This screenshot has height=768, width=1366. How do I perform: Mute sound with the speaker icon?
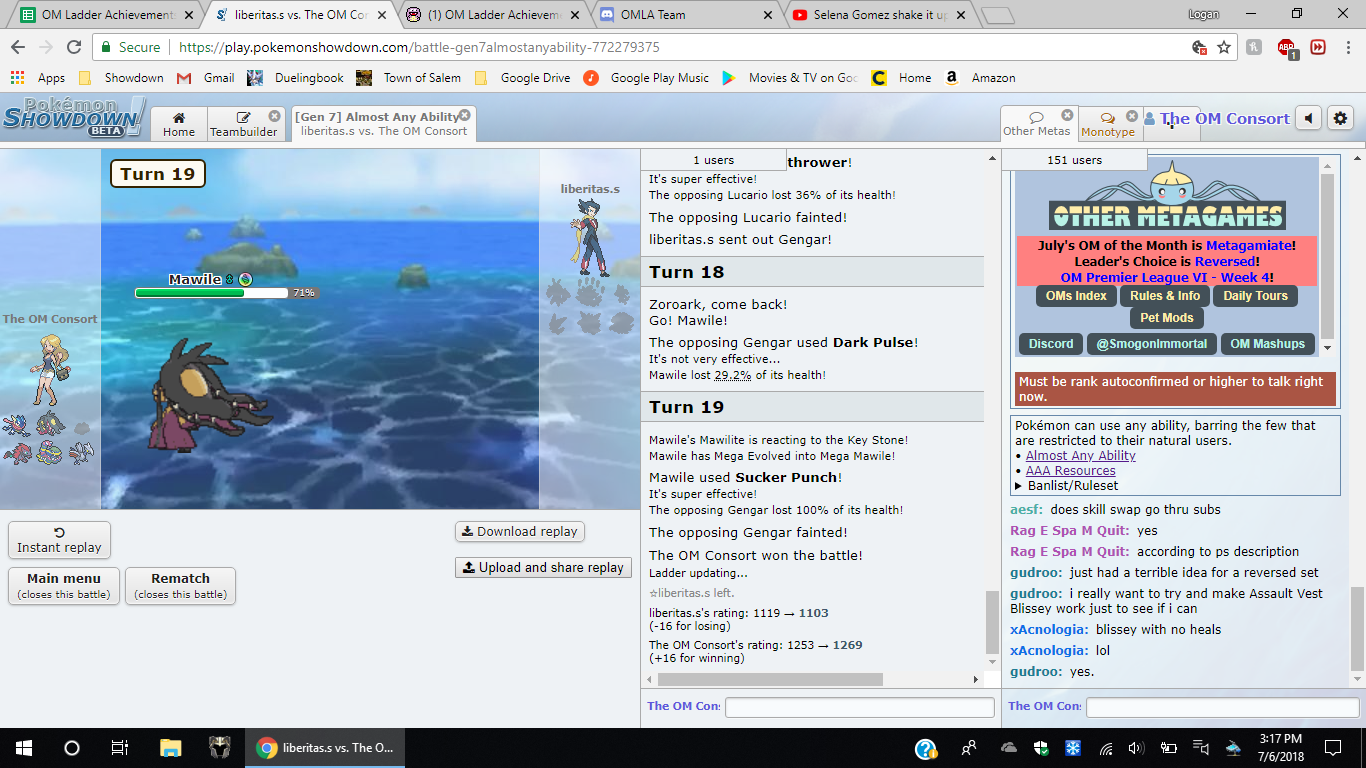point(1308,119)
